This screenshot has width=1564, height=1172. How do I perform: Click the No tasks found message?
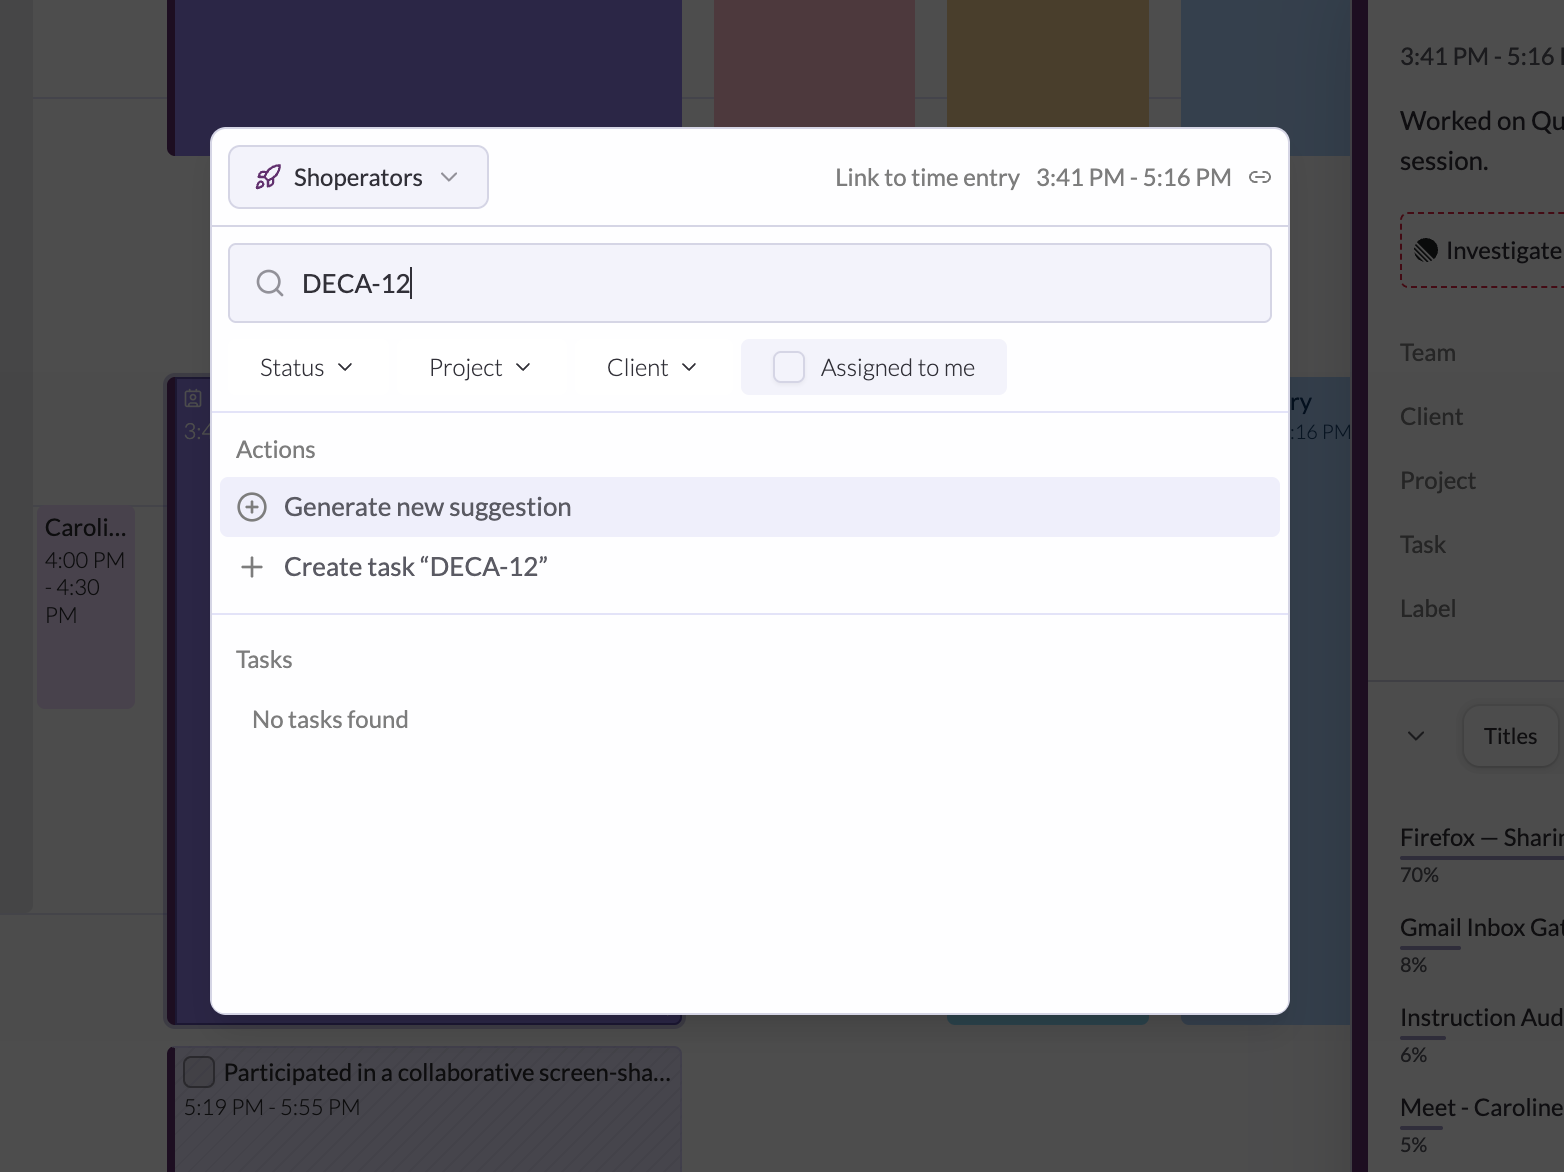click(330, 719)
